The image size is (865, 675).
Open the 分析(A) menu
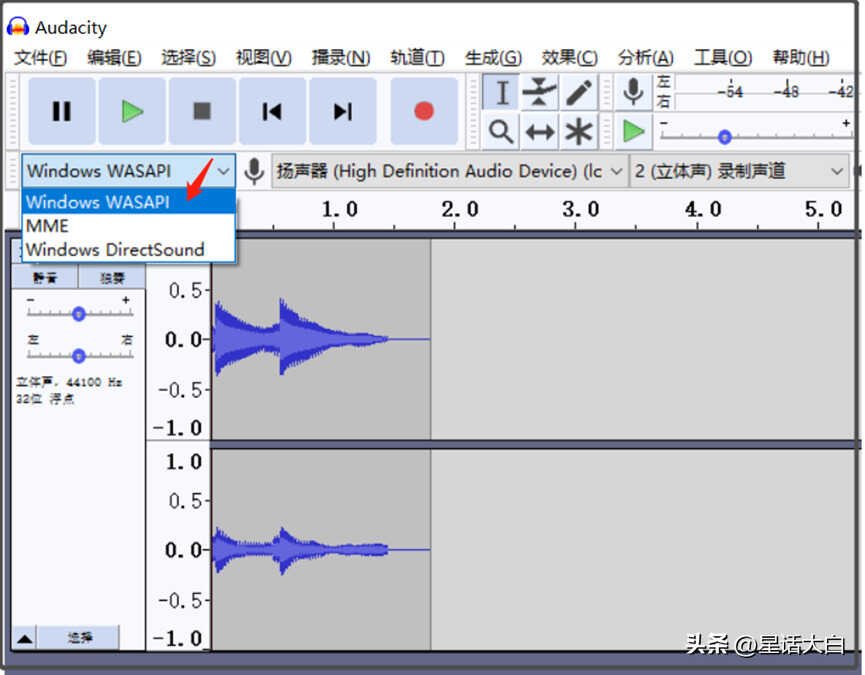point(645,57)
